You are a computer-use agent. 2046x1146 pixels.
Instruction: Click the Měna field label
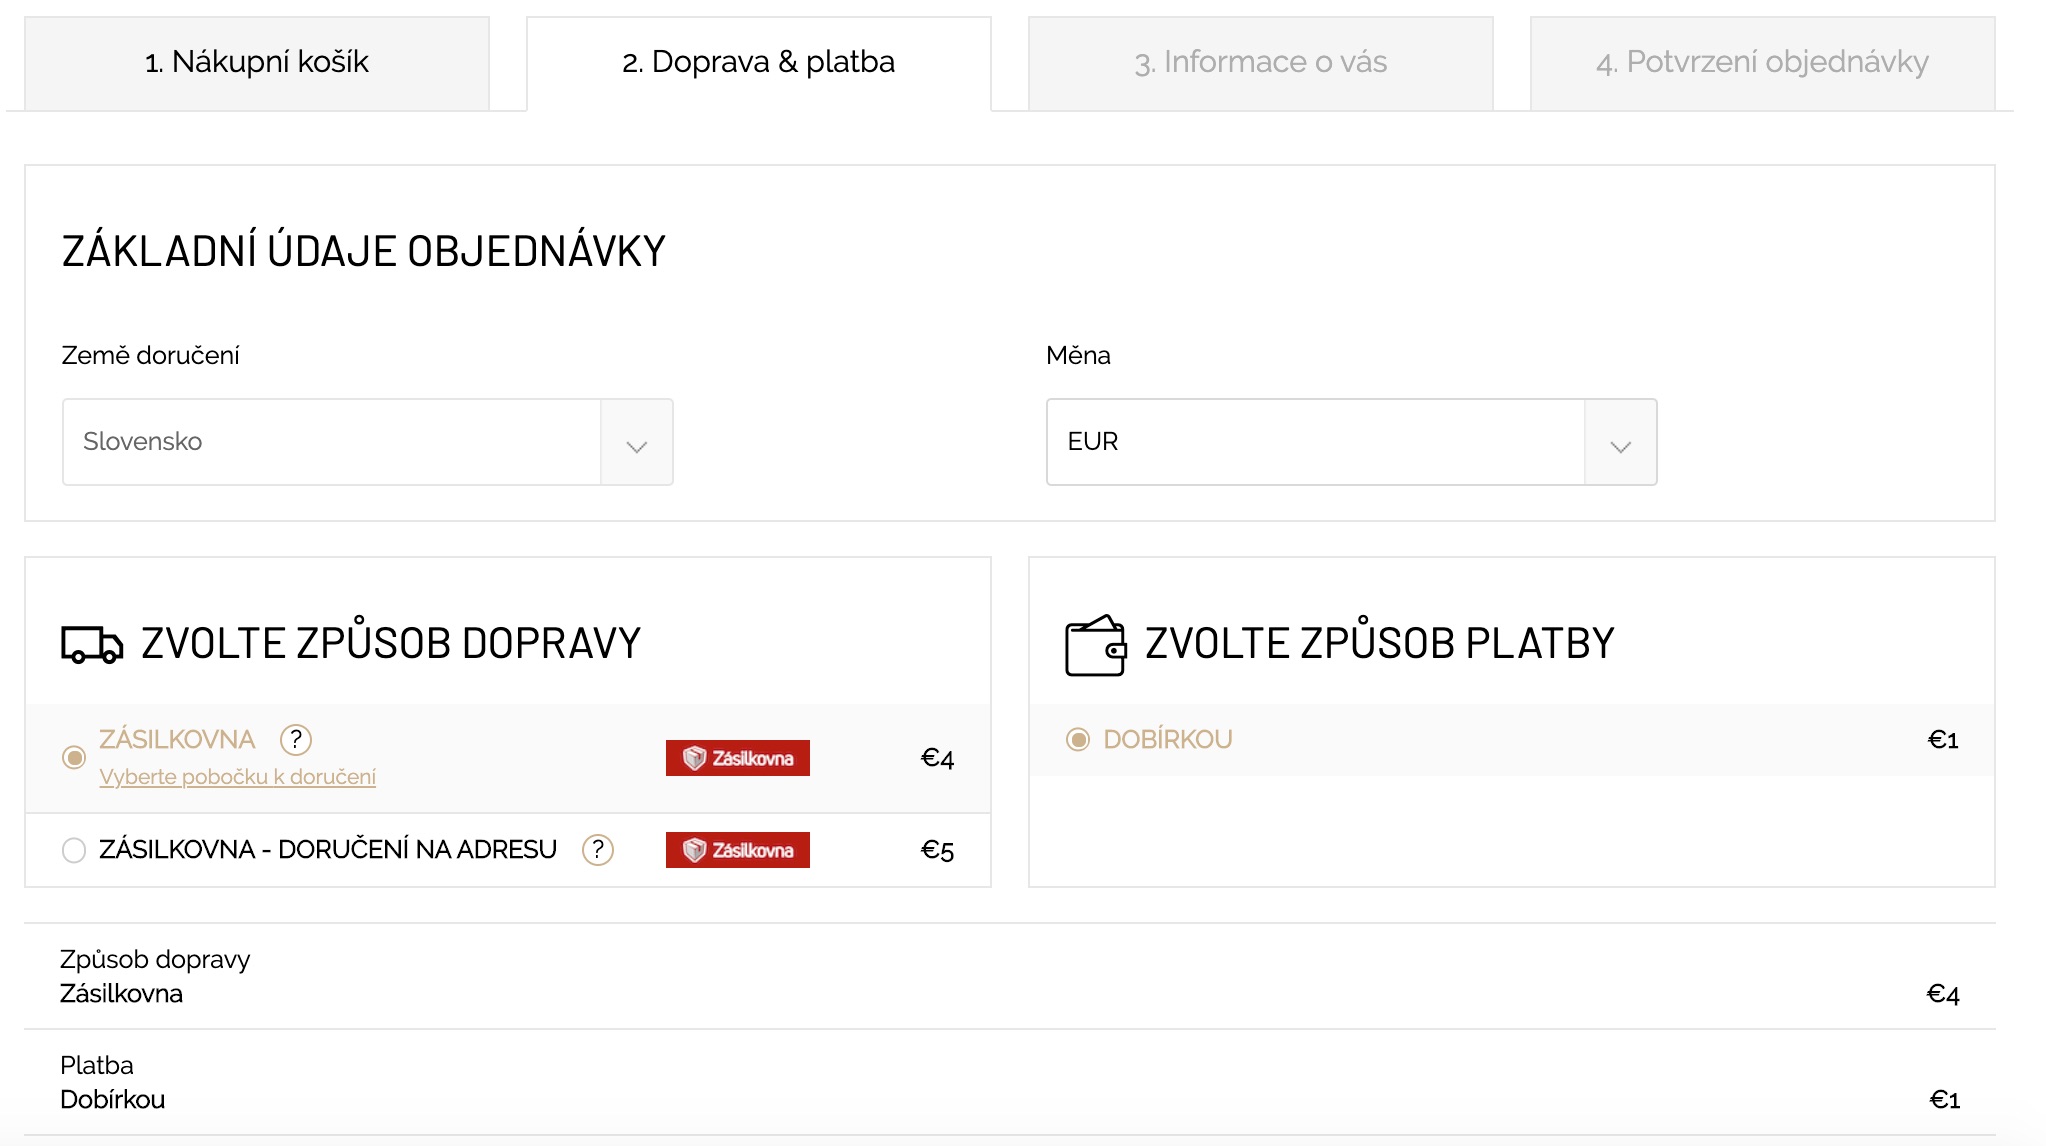point(1078,356)
